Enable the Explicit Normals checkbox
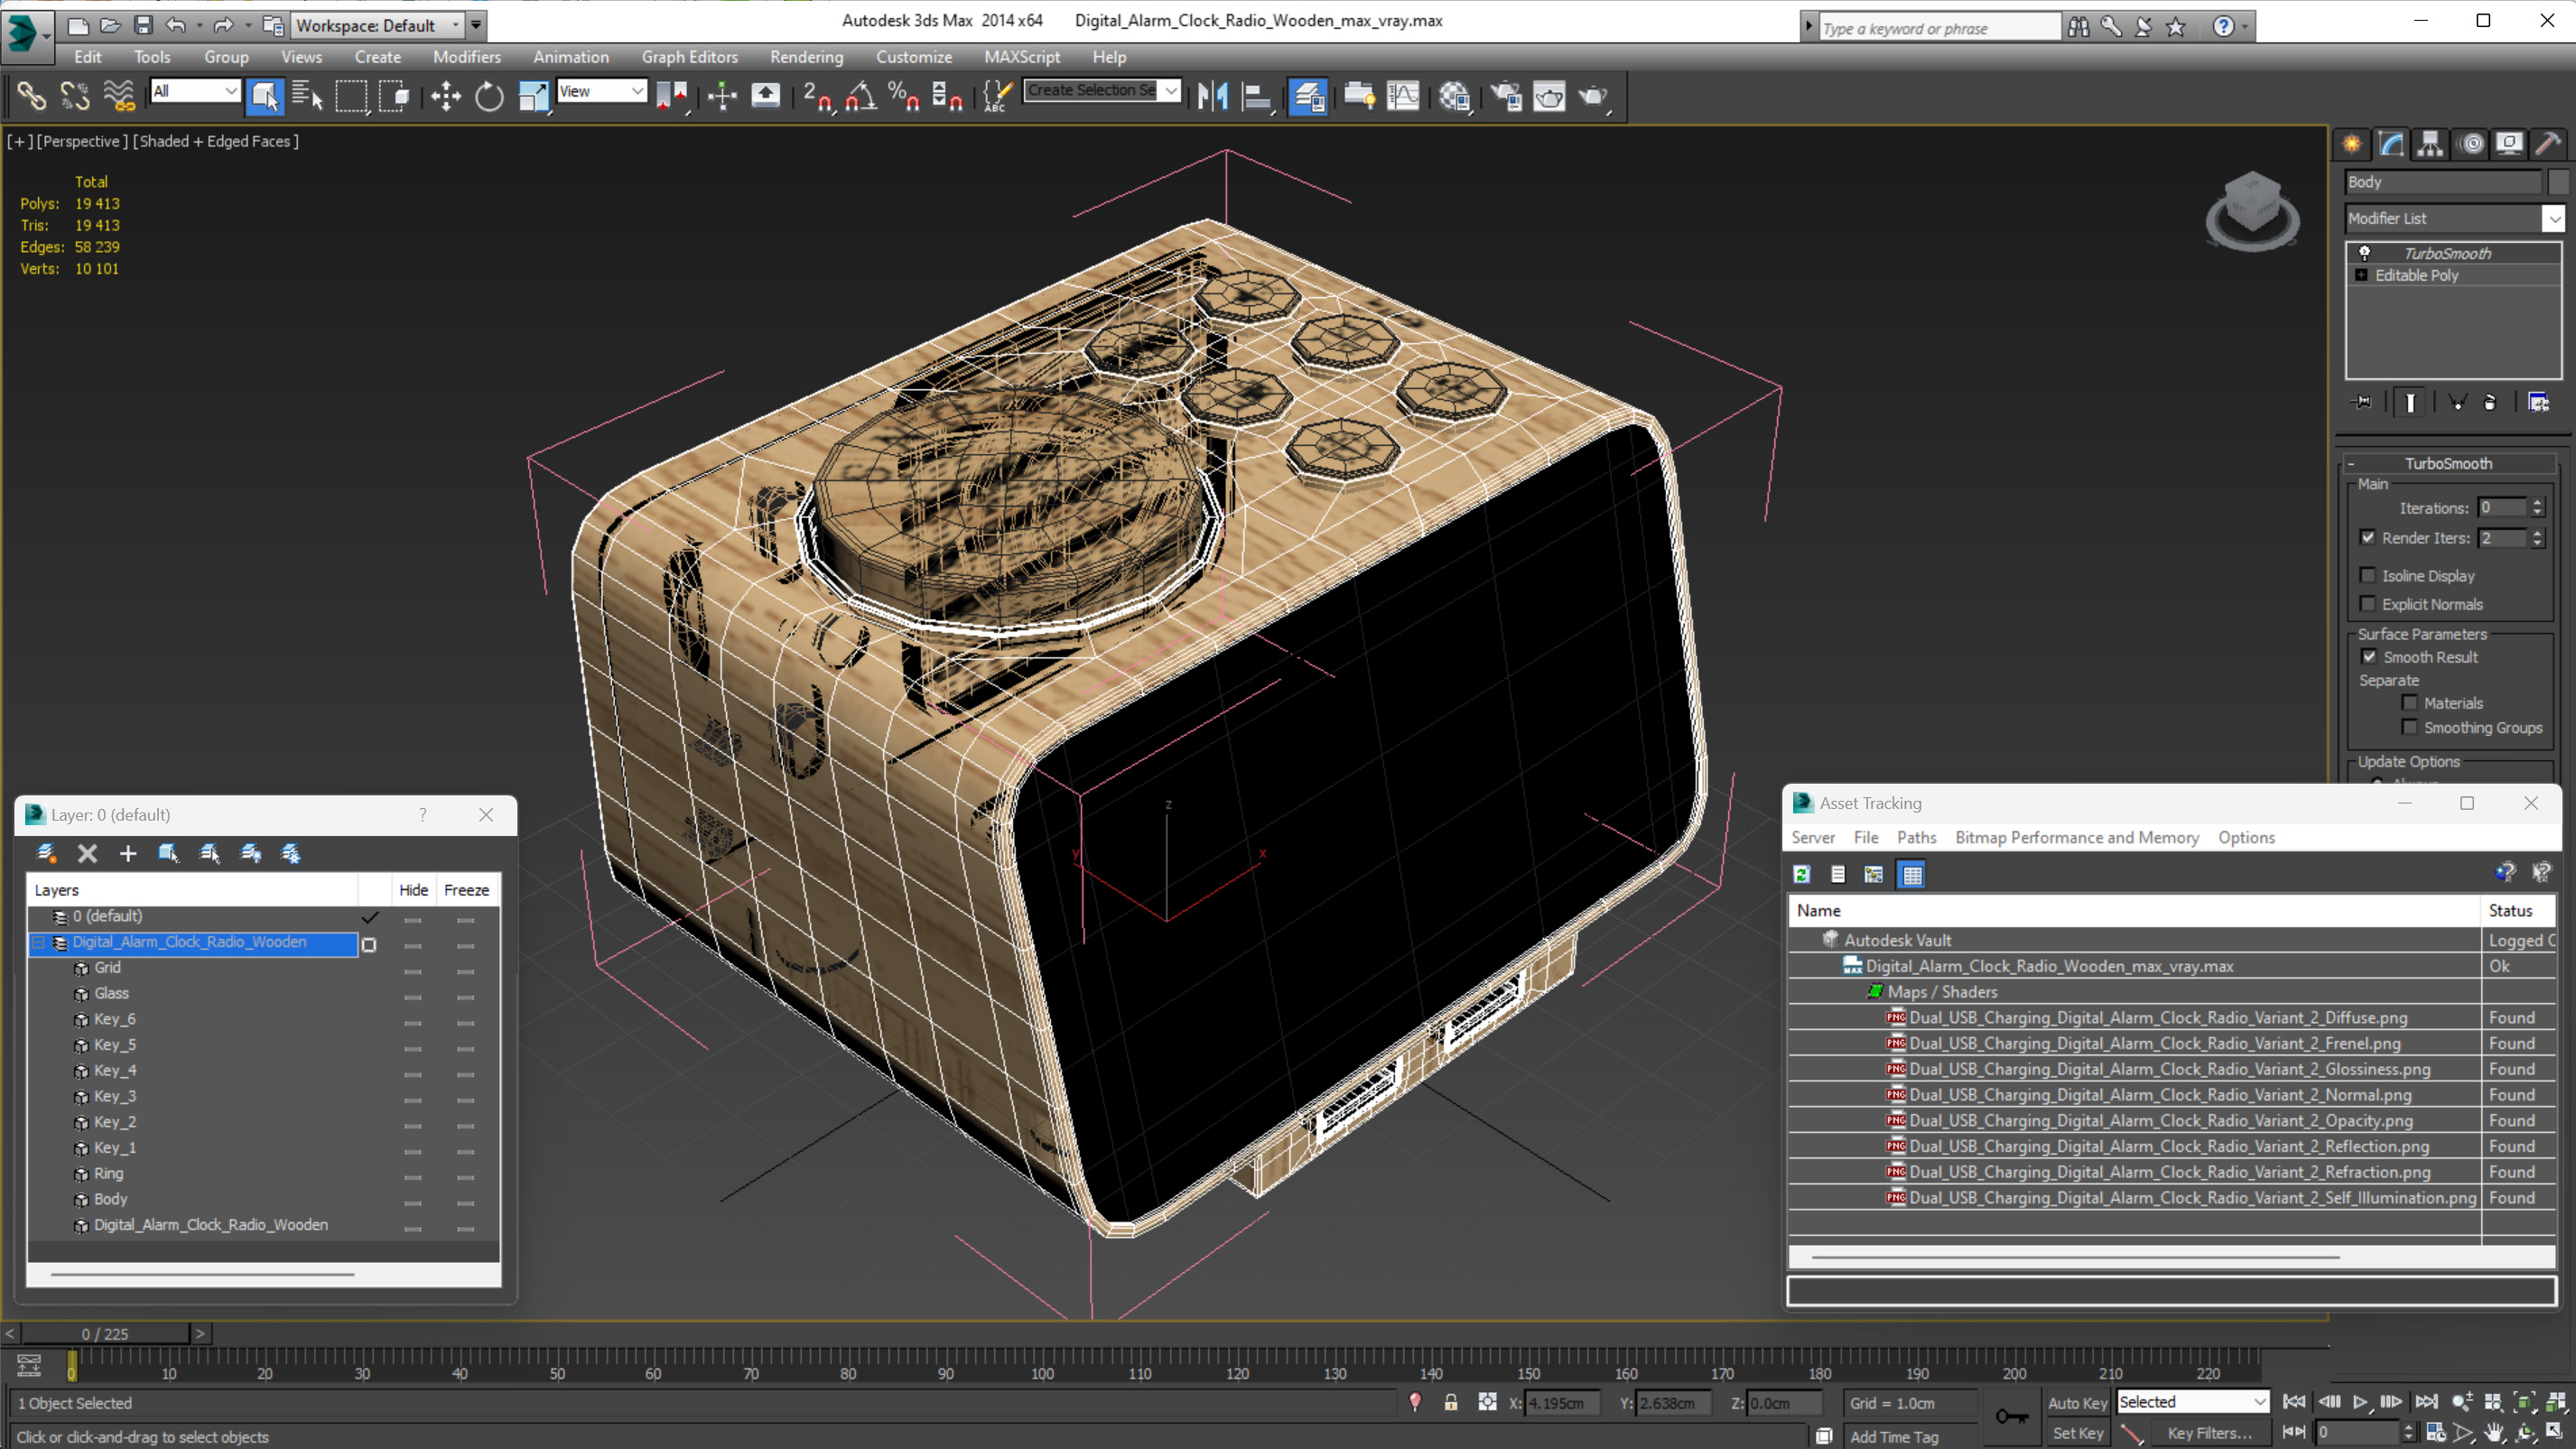 [2368, 604]
